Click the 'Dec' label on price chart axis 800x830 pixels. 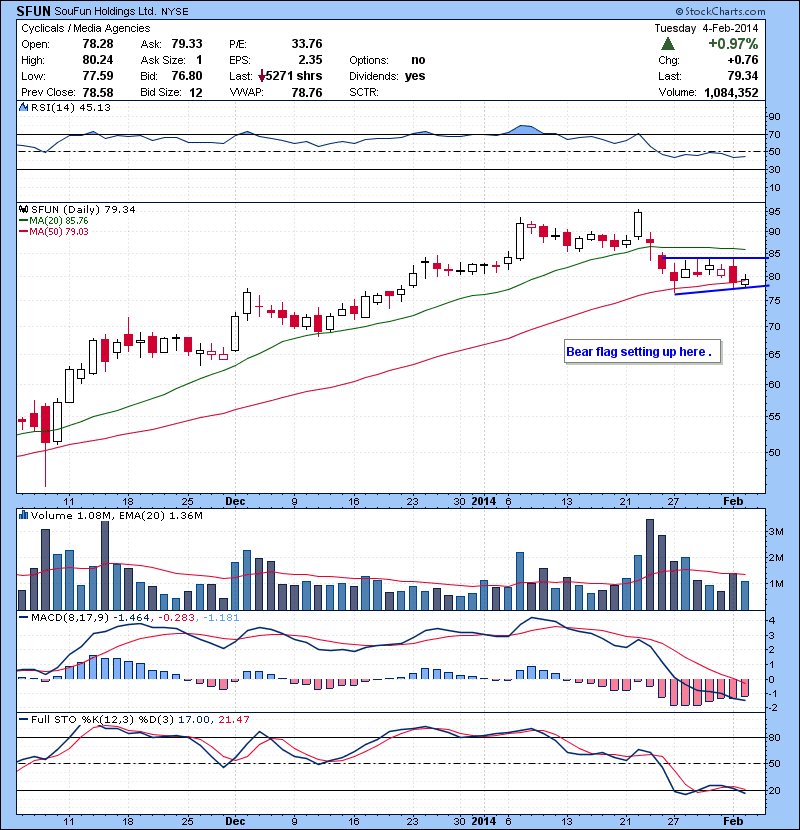click(235, 501)
